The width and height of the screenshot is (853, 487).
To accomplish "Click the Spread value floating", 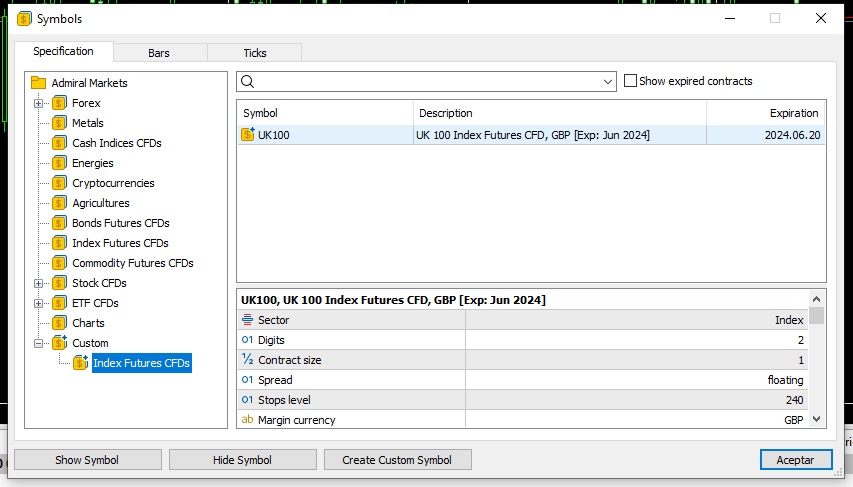I will tap(785, 380).
